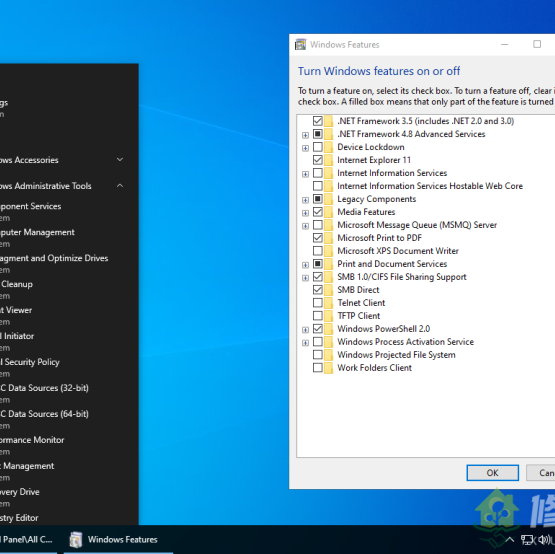Switch to Control Panel taskbar button
The height and width of the screenshot is (554, 555).
[x=28, y=539]
